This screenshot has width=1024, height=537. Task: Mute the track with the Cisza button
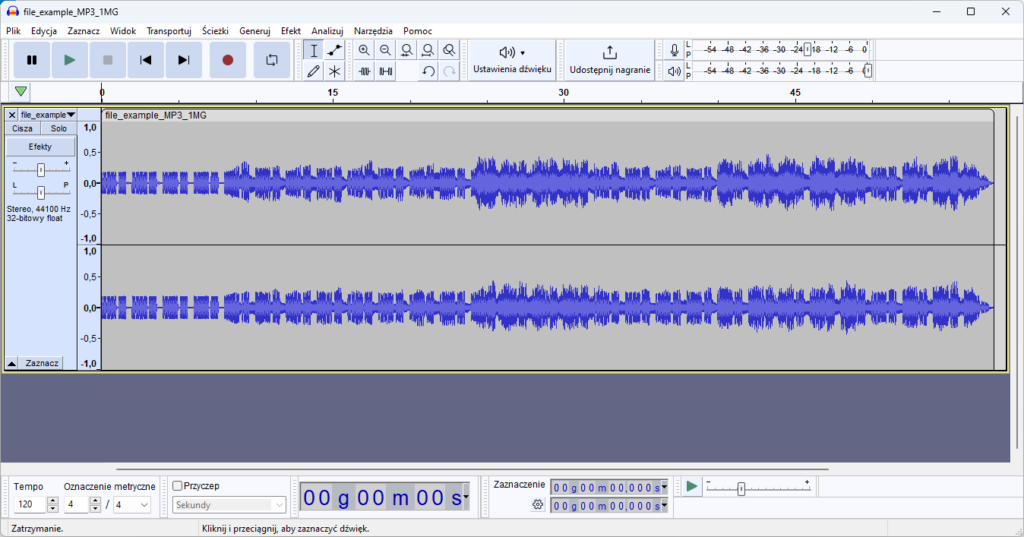coord(22,129)
